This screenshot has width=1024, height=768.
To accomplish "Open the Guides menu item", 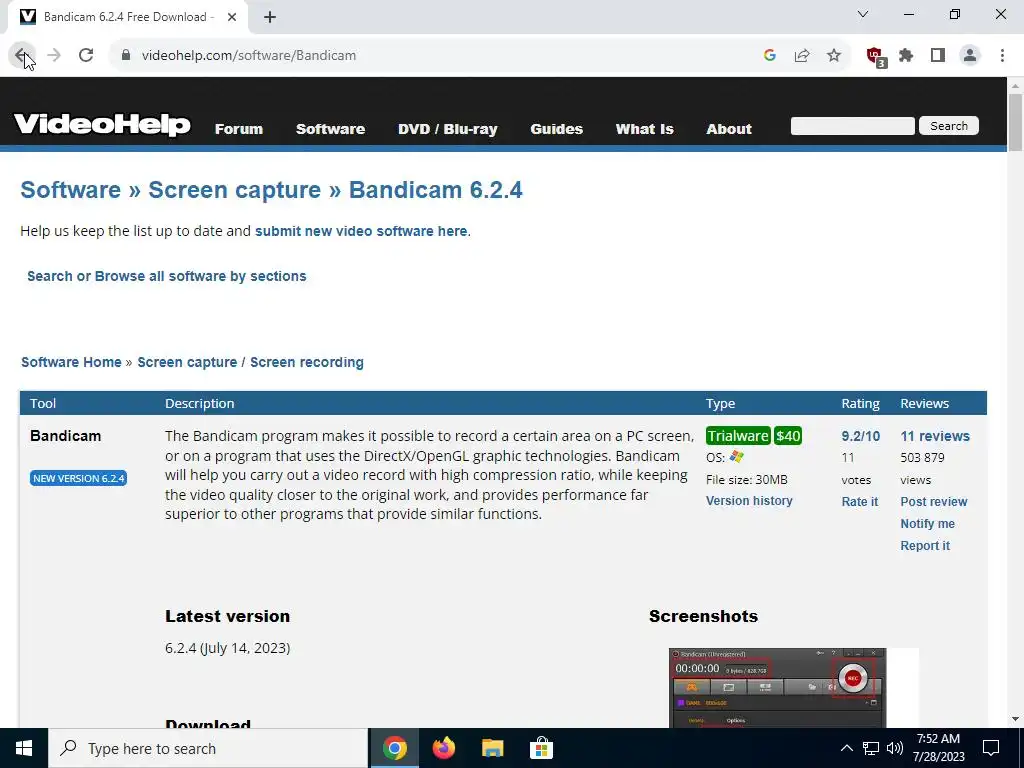I will 556,129.
